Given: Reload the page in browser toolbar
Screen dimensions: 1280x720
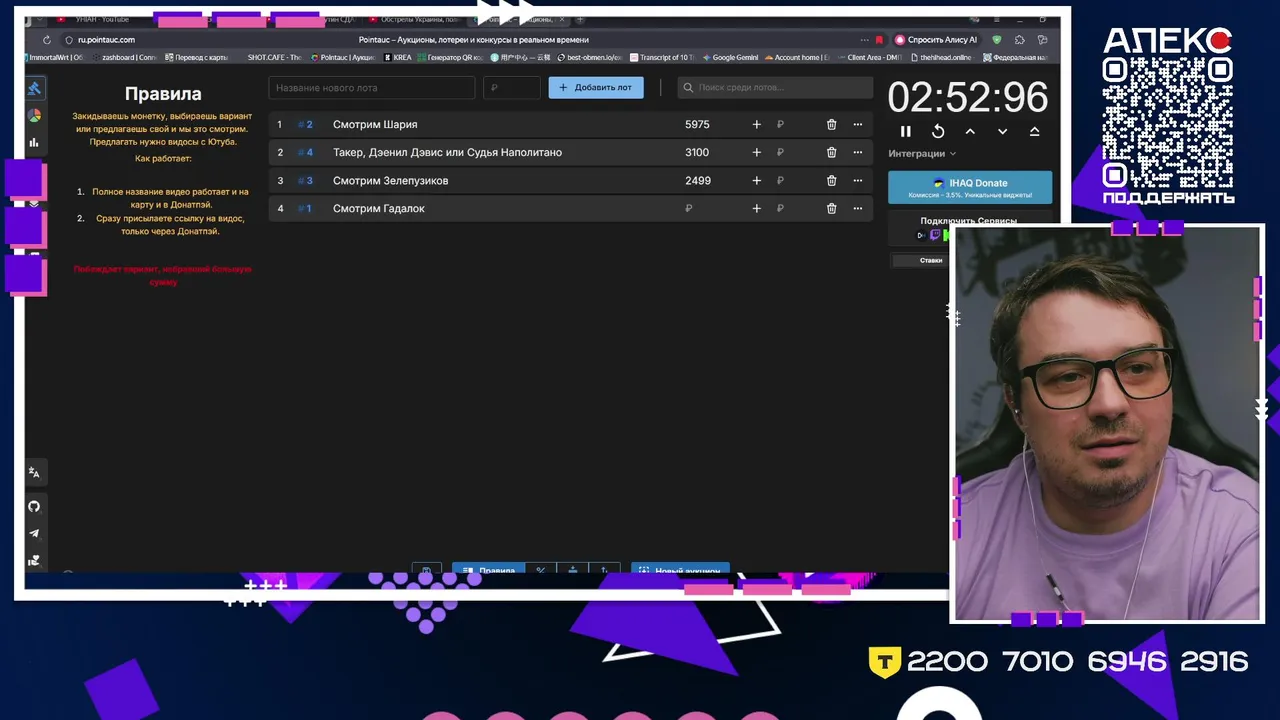Looking at the screenshot, I should [46, 40].
